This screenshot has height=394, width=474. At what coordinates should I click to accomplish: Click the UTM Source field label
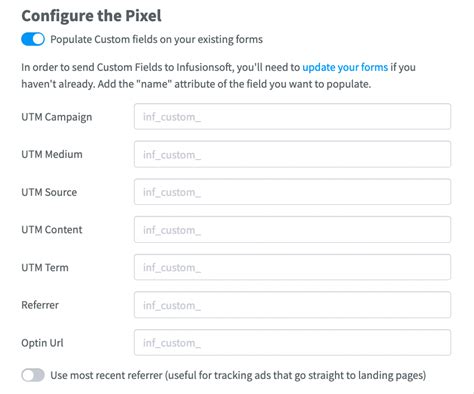point(49,192)
